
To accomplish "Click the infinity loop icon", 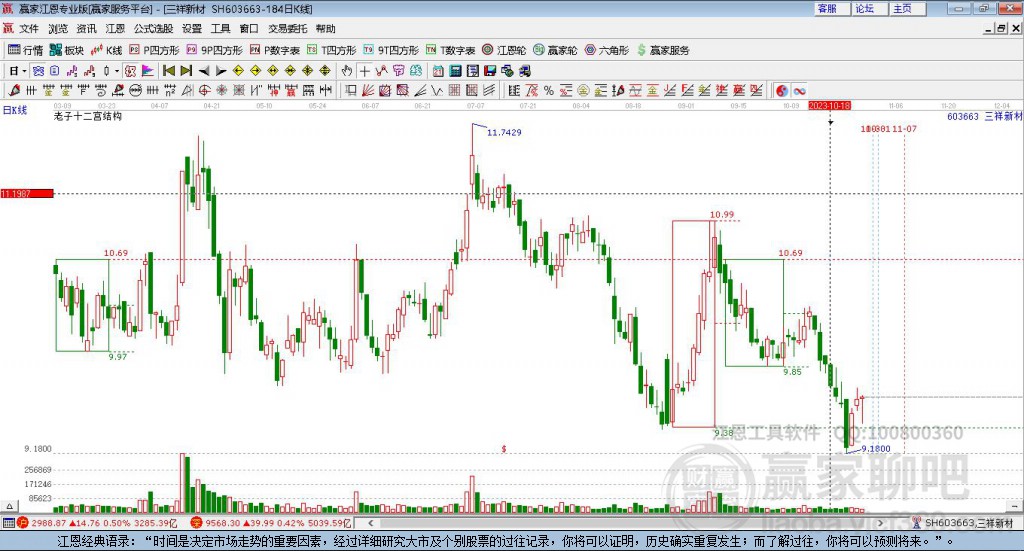I will click(799, 91).
